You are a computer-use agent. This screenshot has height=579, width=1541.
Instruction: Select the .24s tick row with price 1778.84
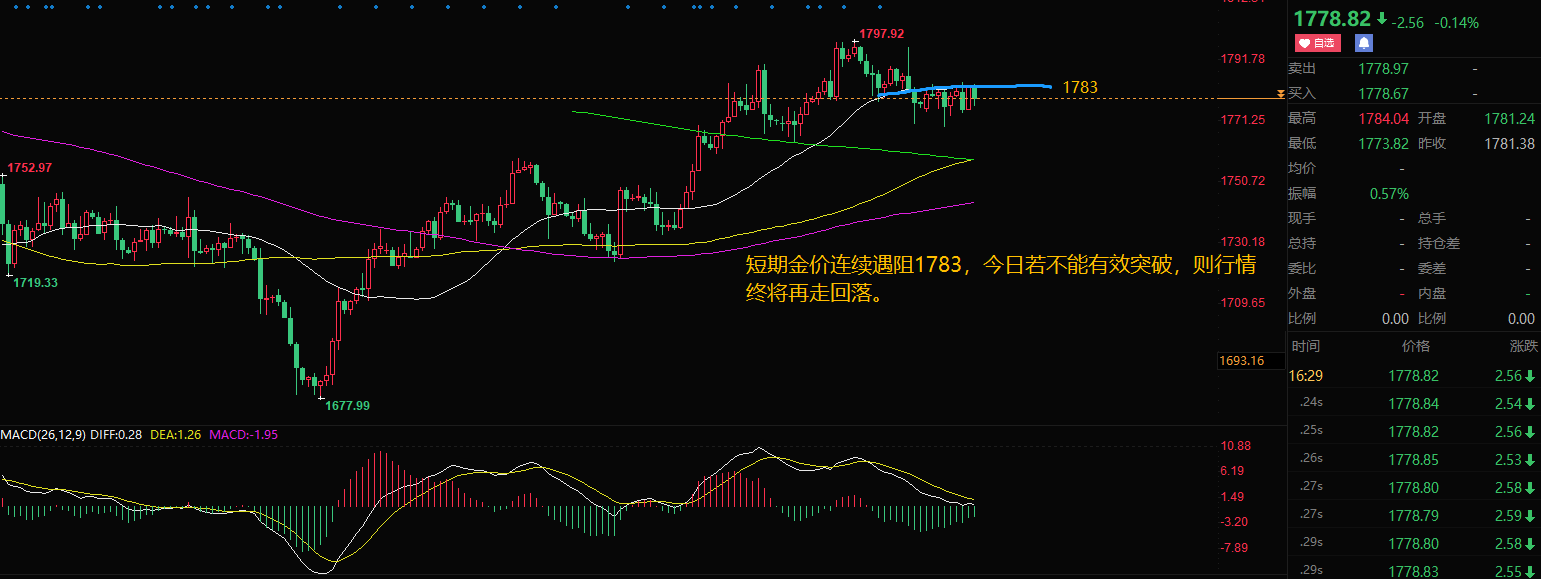(x=1414, y=404)
